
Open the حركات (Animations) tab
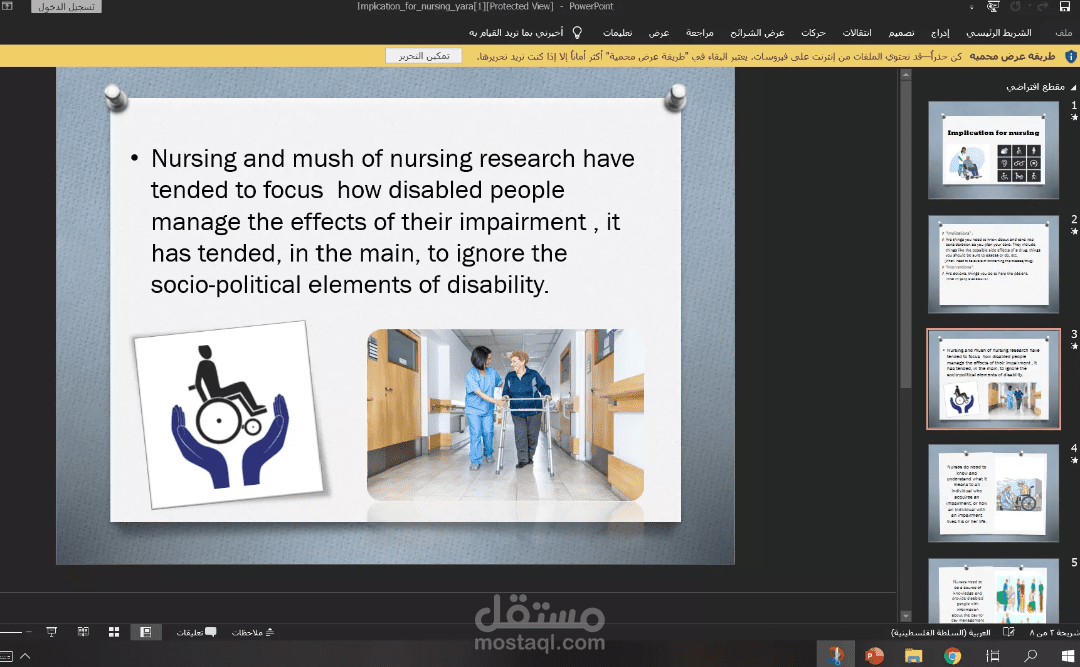(813, 32)
